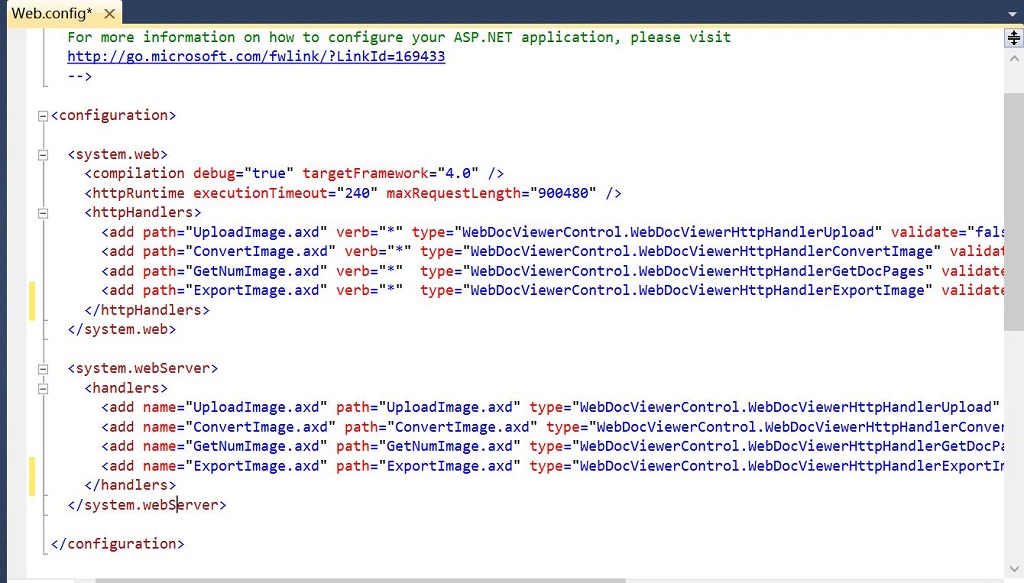This screenshot has width=1024, height=583.
Task: Click the maxRequestLength value "900480"
Action: click(564, 193)
